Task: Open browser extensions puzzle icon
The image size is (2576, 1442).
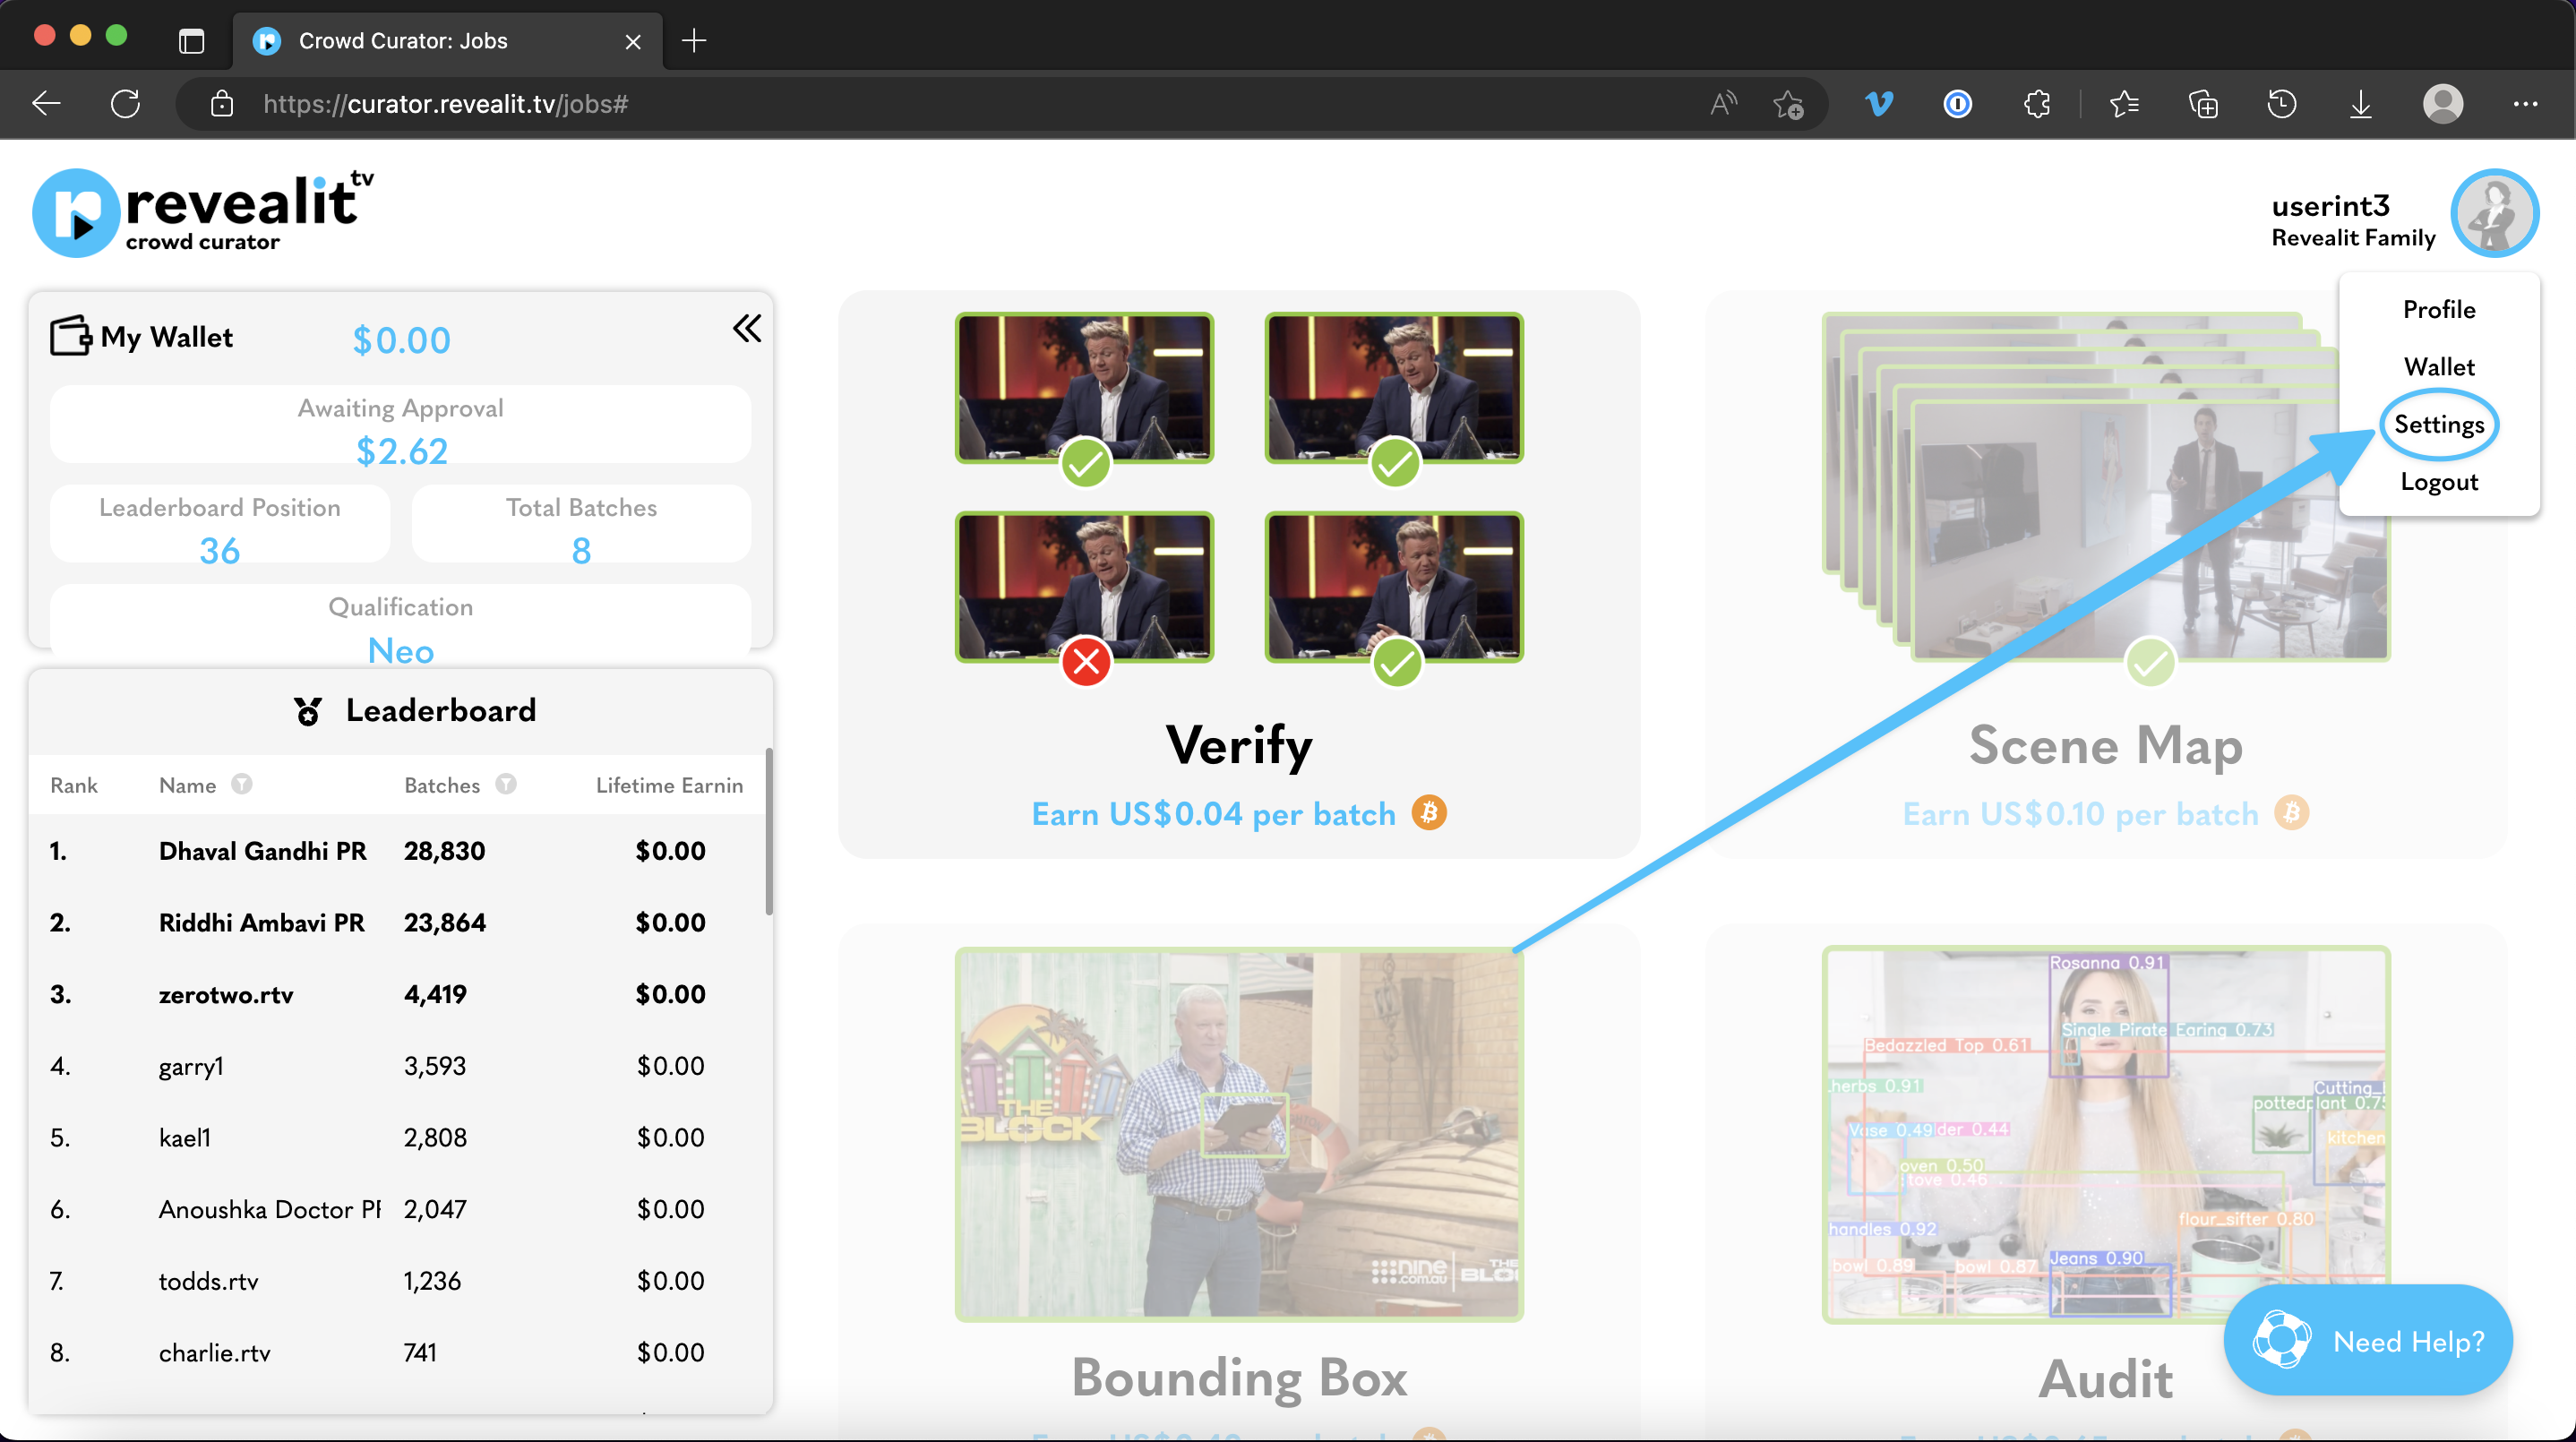Action: (2036, 104)
